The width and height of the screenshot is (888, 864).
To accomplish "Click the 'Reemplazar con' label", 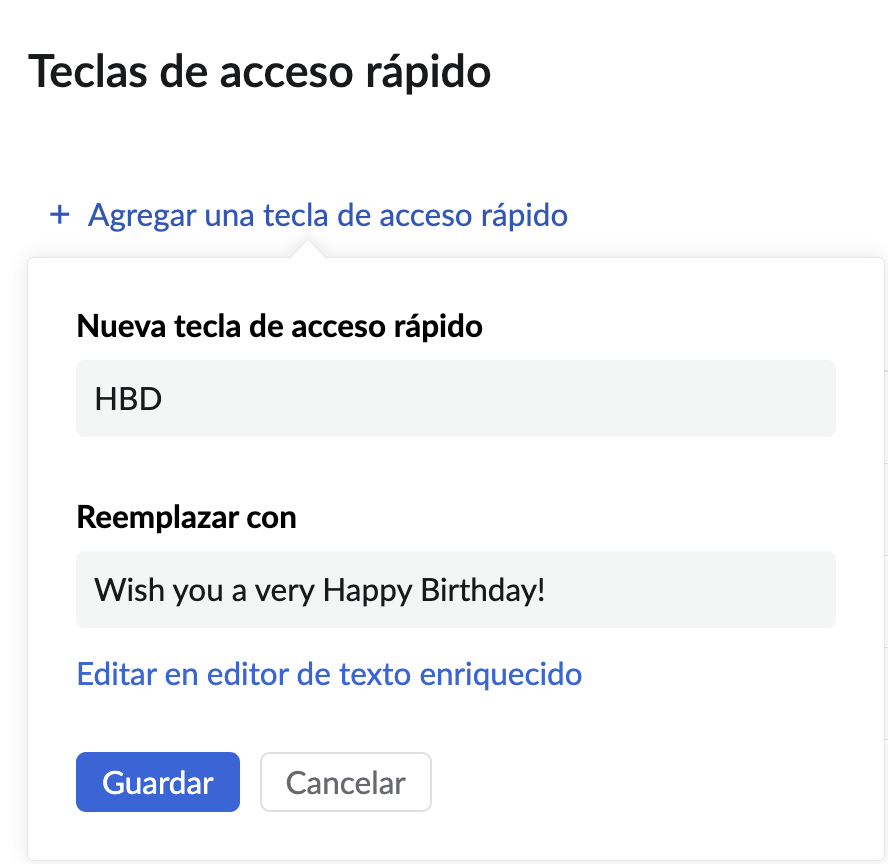I will point(186,517).
